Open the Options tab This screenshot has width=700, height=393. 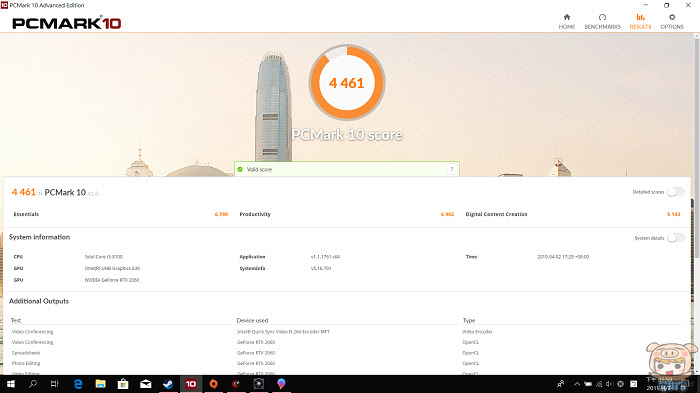point(672,21)
